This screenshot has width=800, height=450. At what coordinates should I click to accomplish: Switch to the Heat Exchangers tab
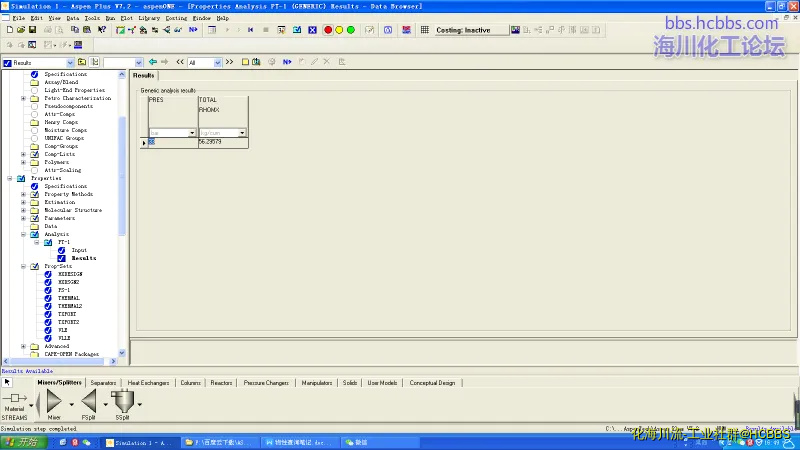[x=148, y=382]
